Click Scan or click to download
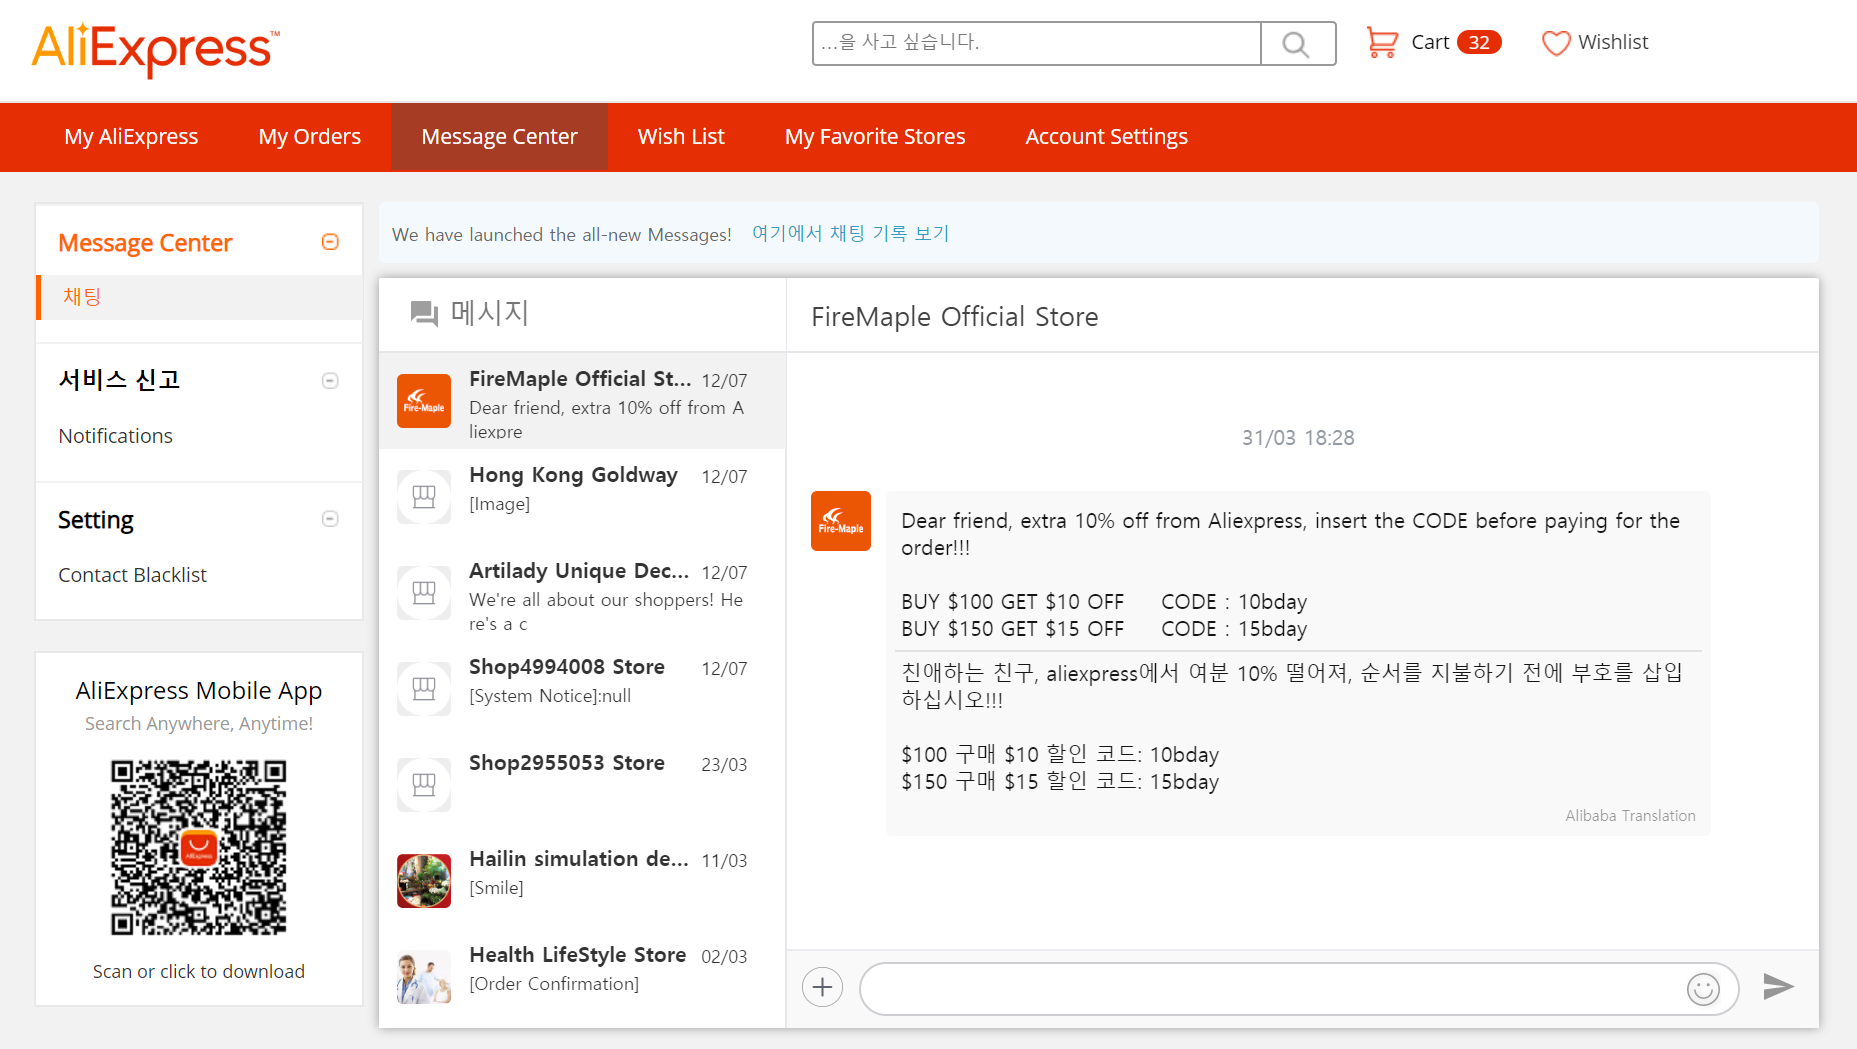The width and height of the screenshot is (1857, 1049). tap(199, 971)
